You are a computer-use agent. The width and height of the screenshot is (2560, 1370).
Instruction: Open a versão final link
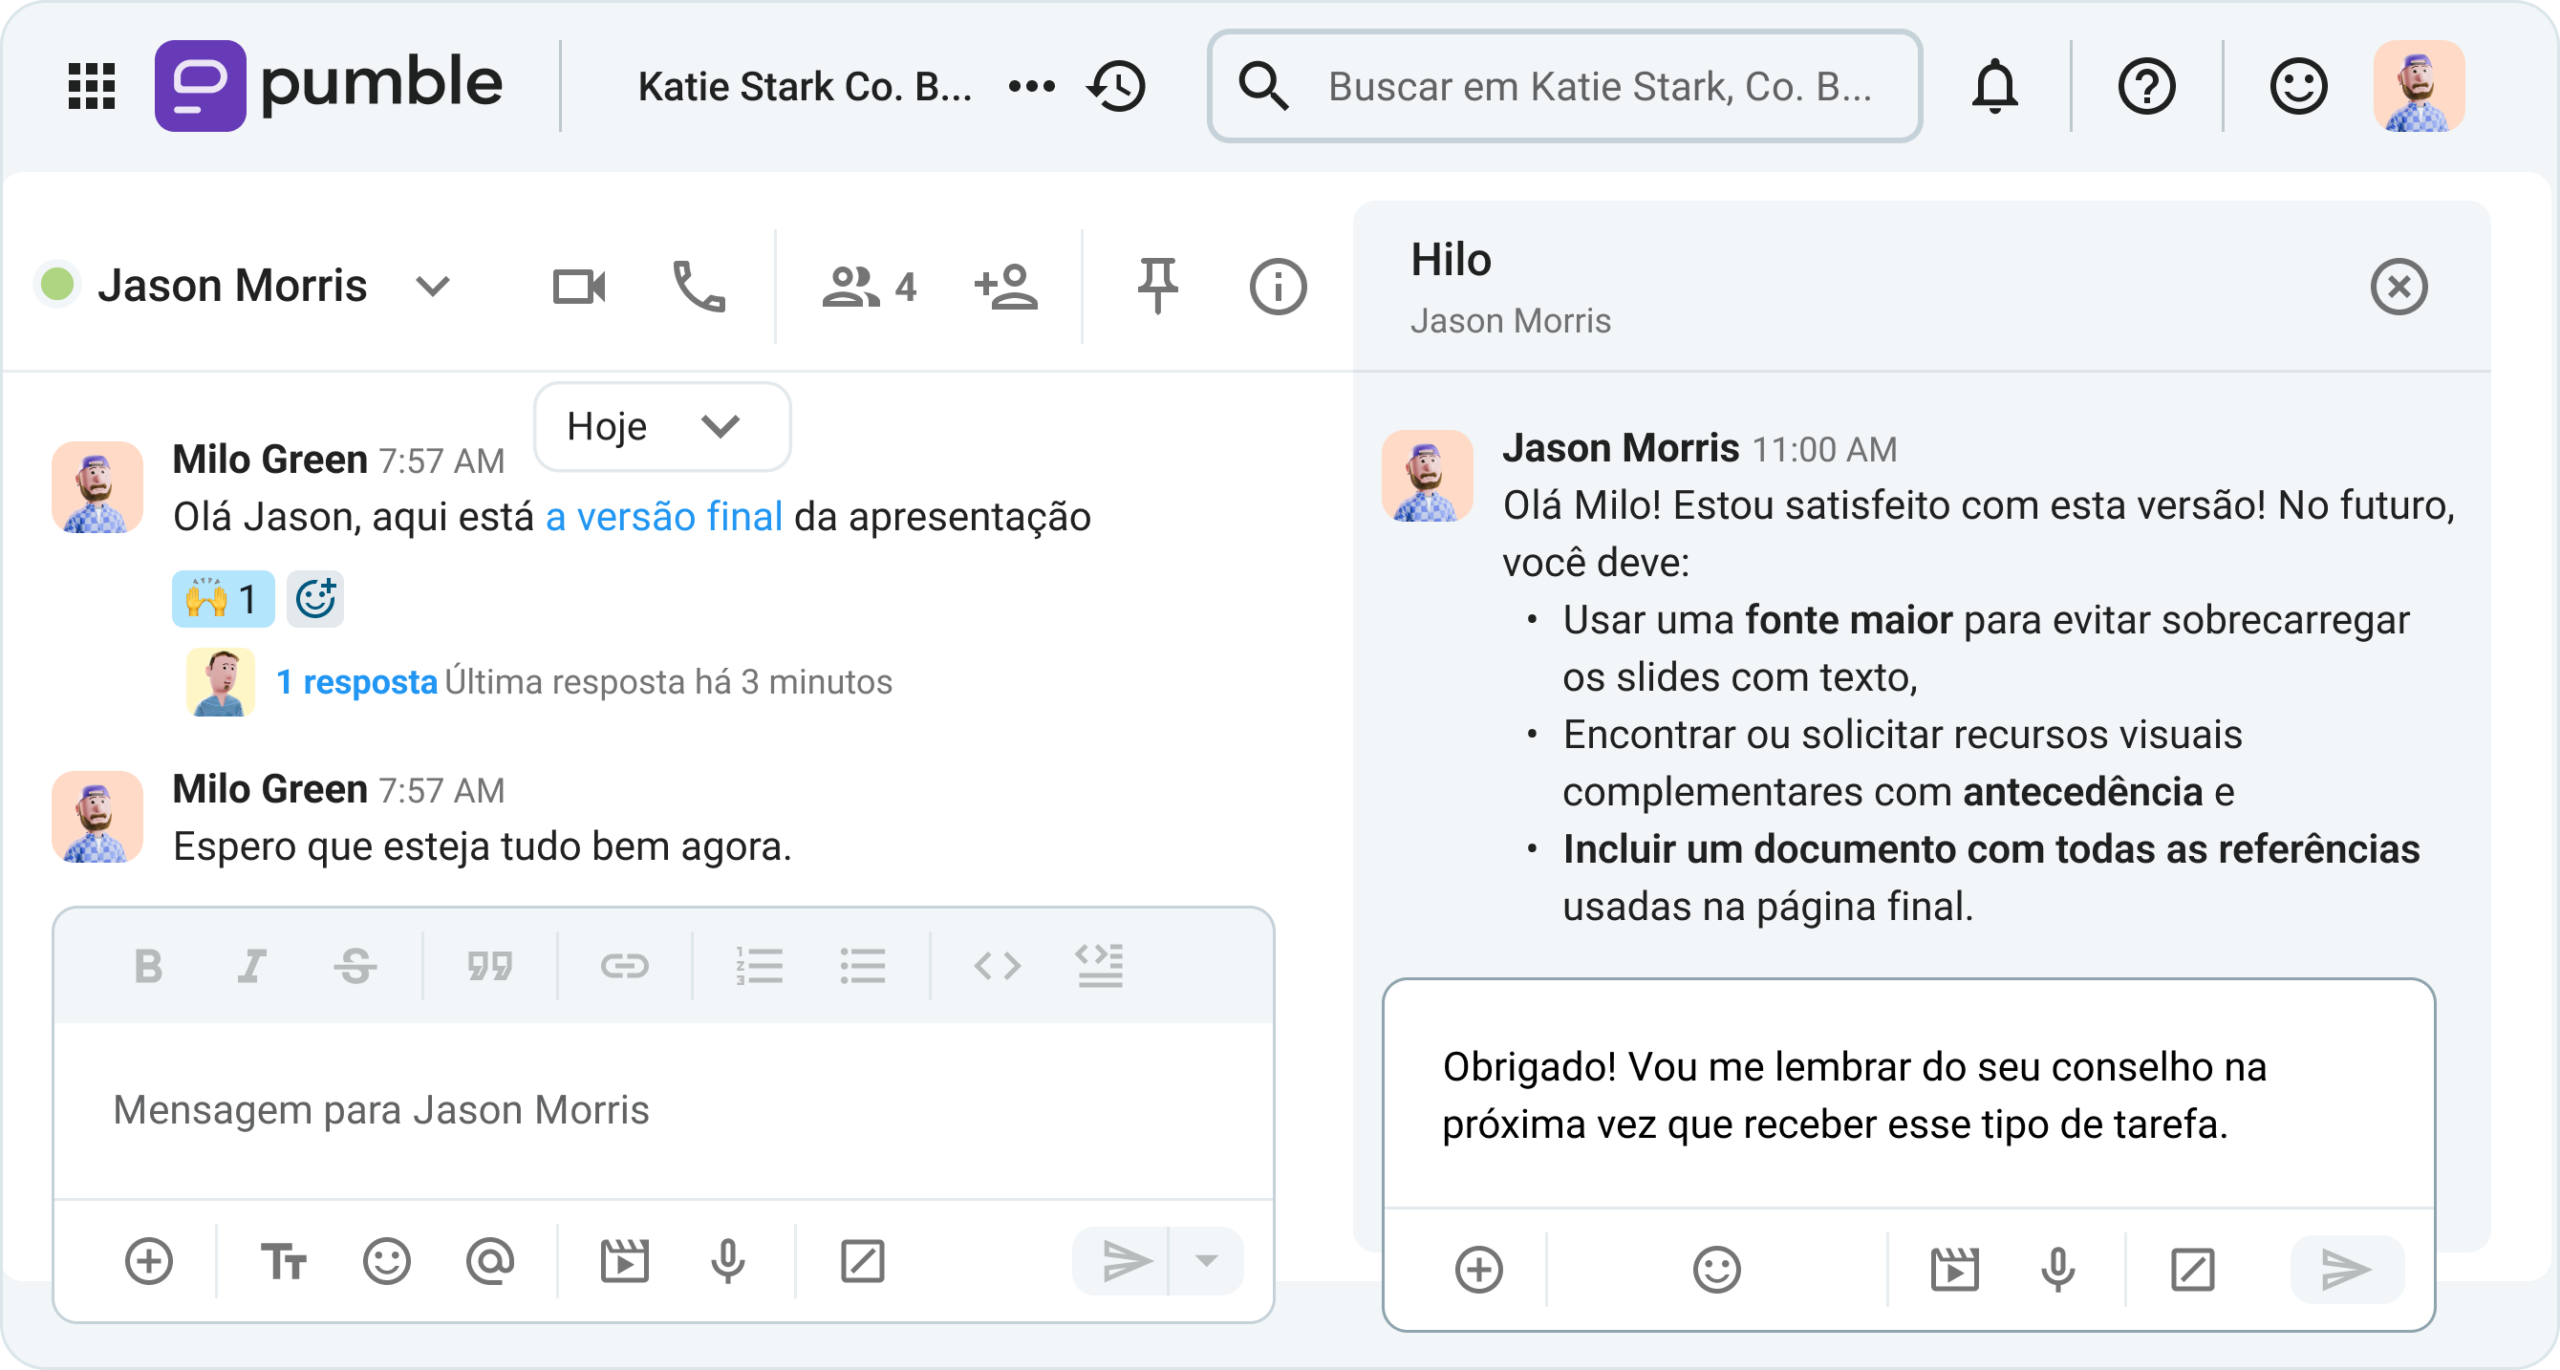(663, 516)
